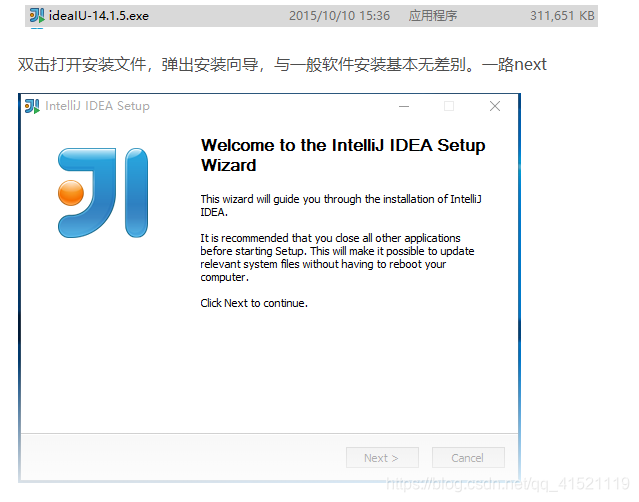Minimize the IntelliJ IDEA Setup window

coord(404,106)
